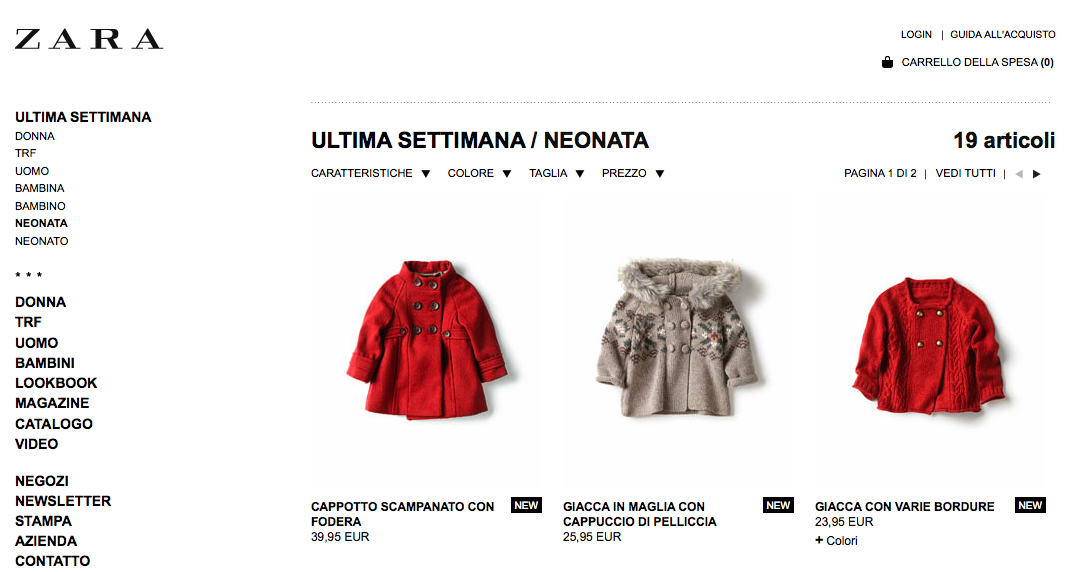The width and height of the screenshot is (1076, 572).
Task: Go to next page arrow
Action: (1037, 174)
